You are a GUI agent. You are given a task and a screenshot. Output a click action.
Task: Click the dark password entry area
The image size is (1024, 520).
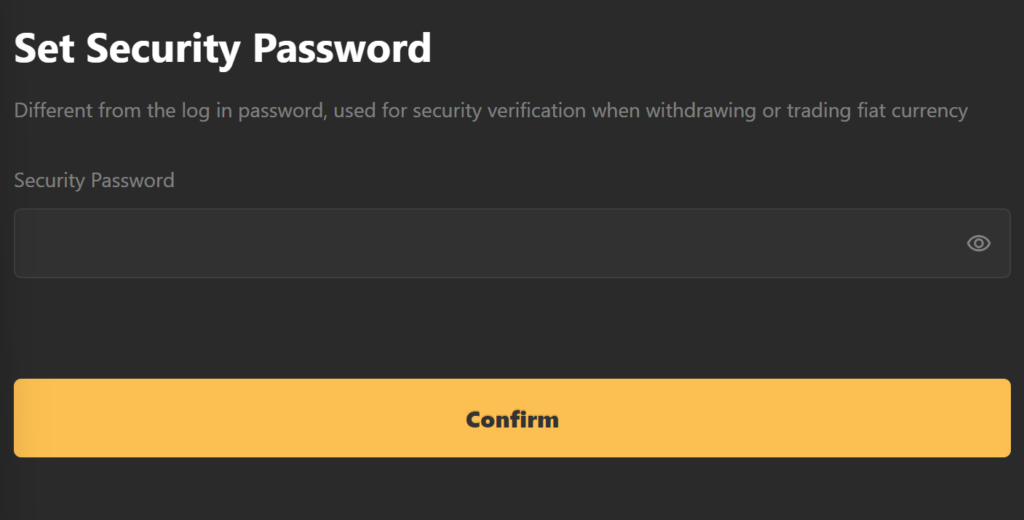coord(512,243)
